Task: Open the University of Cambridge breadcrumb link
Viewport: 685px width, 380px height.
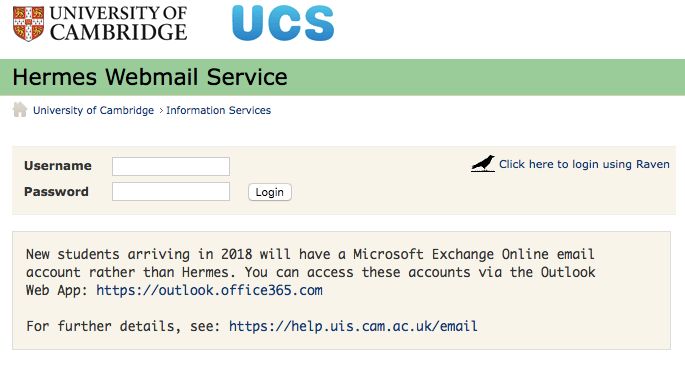Action: (93, 110)
